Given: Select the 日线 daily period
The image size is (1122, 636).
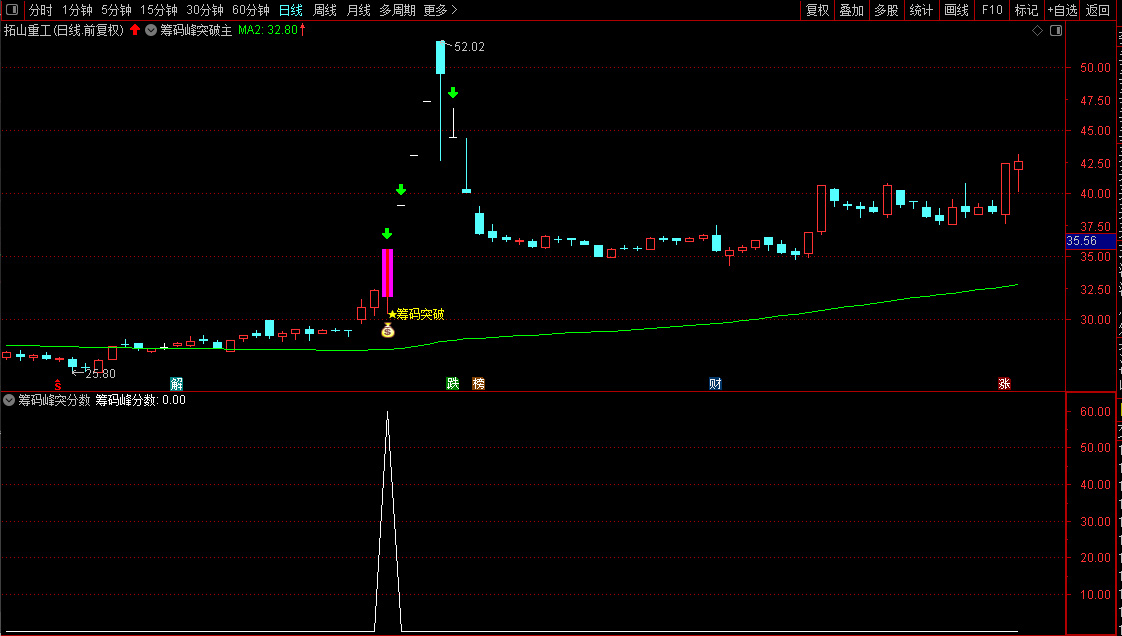Looking at the screenshot, I should [x=291, y=10].
